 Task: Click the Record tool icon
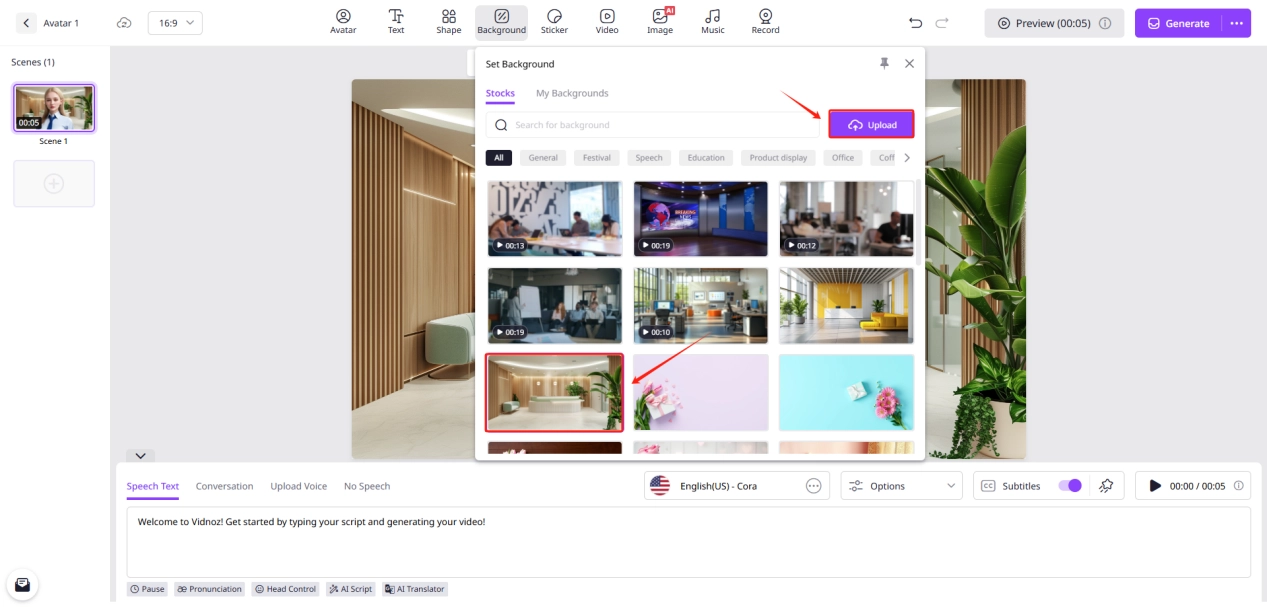click(x=765, y=22)
